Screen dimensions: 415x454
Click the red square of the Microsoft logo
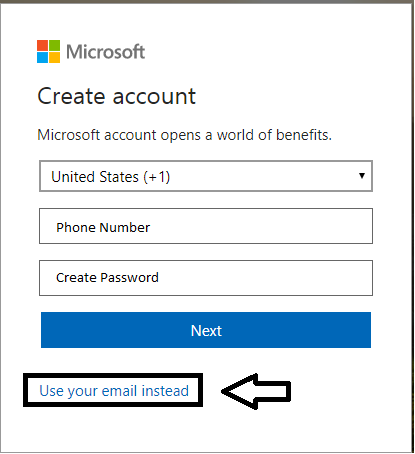42,45
